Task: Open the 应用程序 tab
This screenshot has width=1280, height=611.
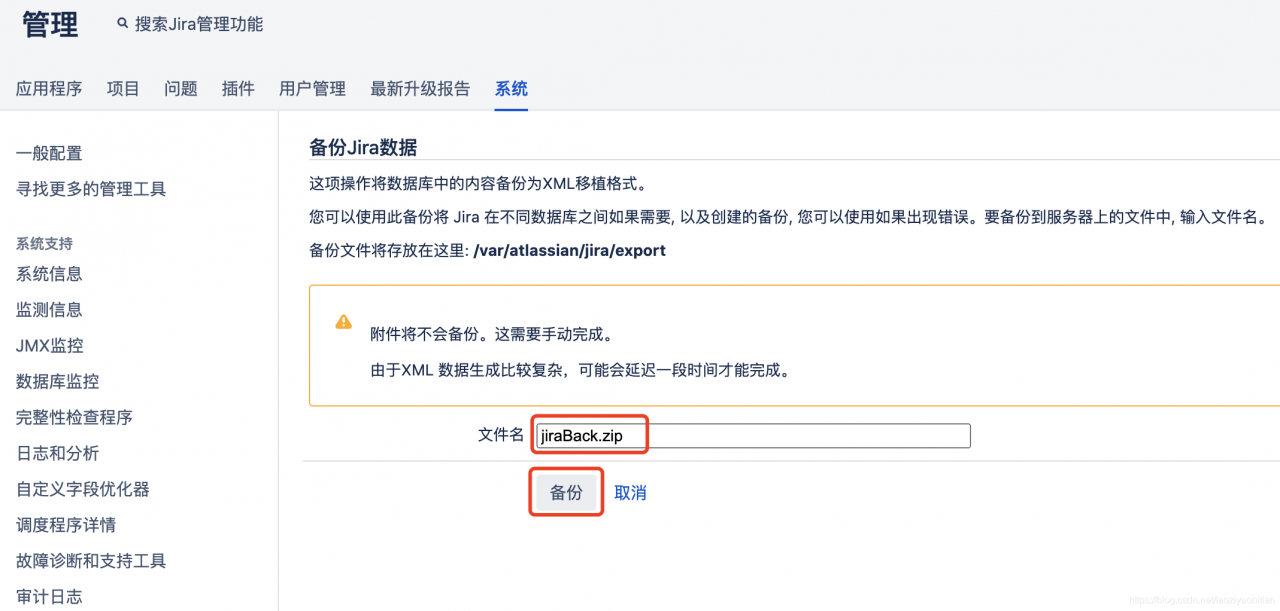Action: 49,89
